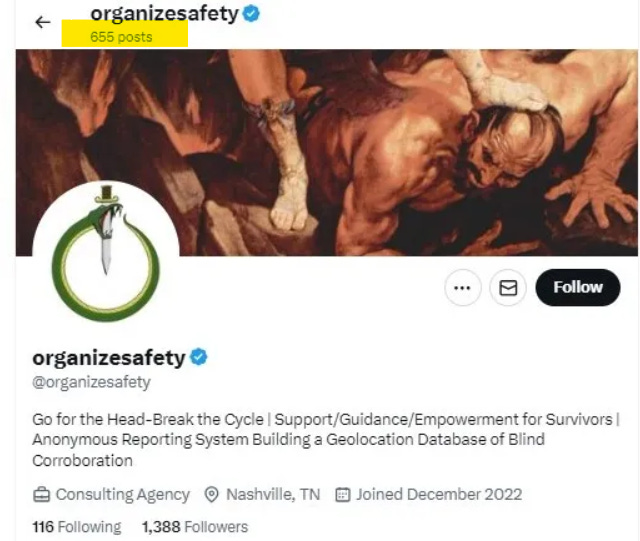Click the organizesafety title in header
Viewport: 640px width, 541px height.
(164, 13)
